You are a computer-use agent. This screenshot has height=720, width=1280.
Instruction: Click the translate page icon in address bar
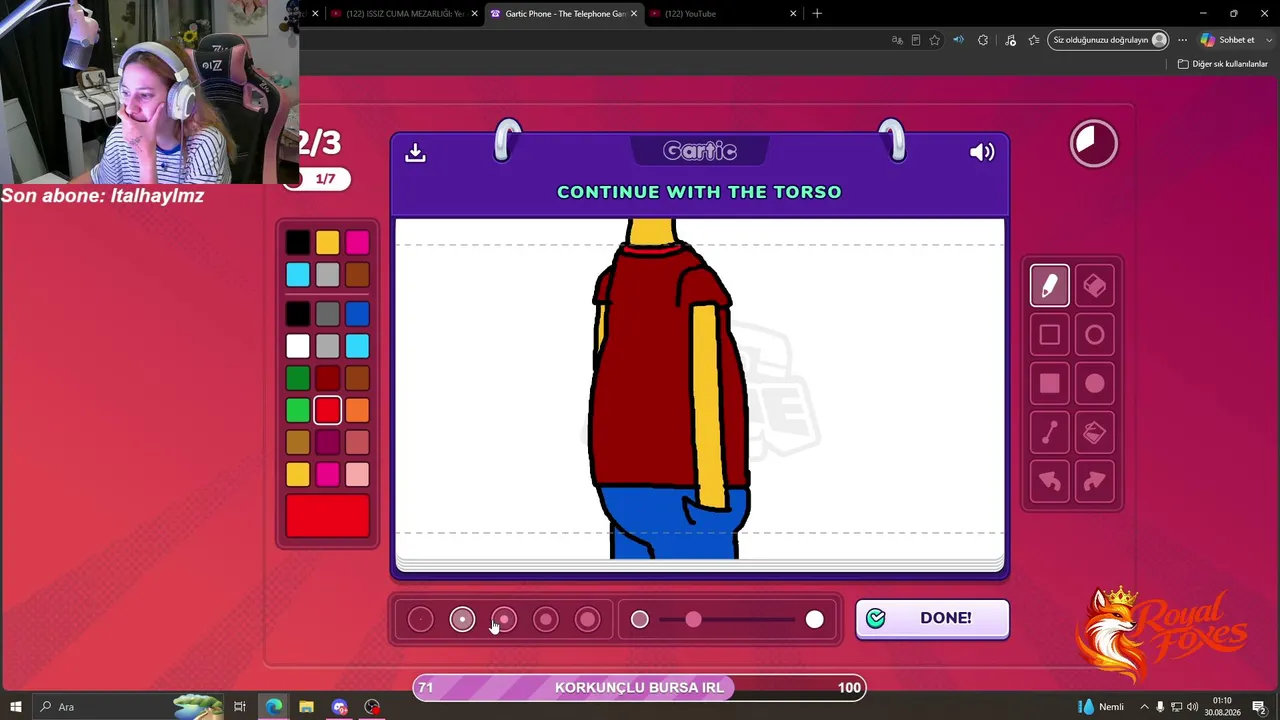897,40
